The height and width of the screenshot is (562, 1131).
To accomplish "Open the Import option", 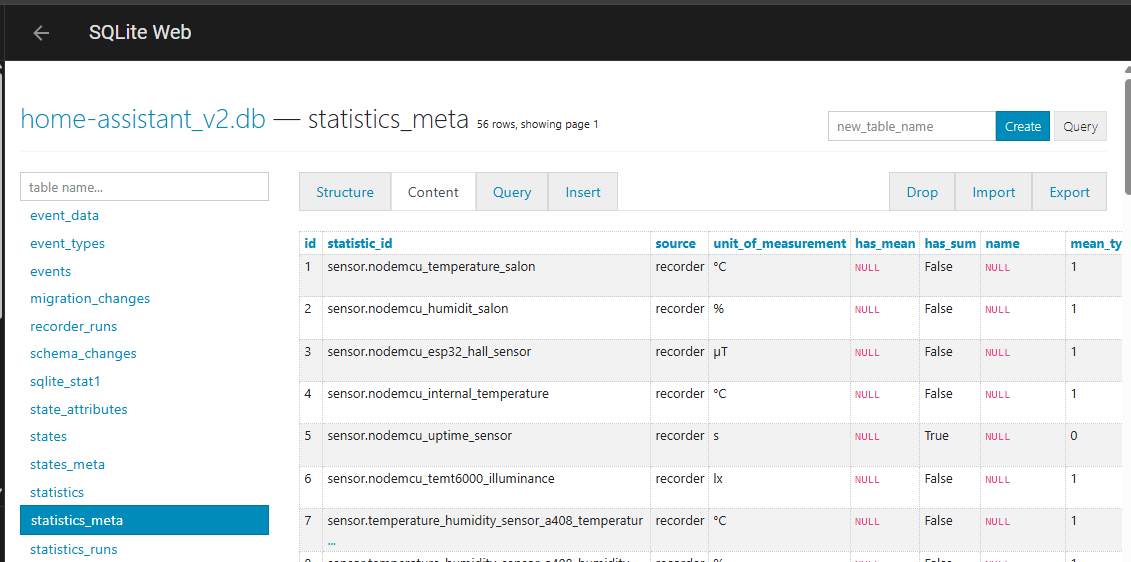I will (x=993, y=192).
